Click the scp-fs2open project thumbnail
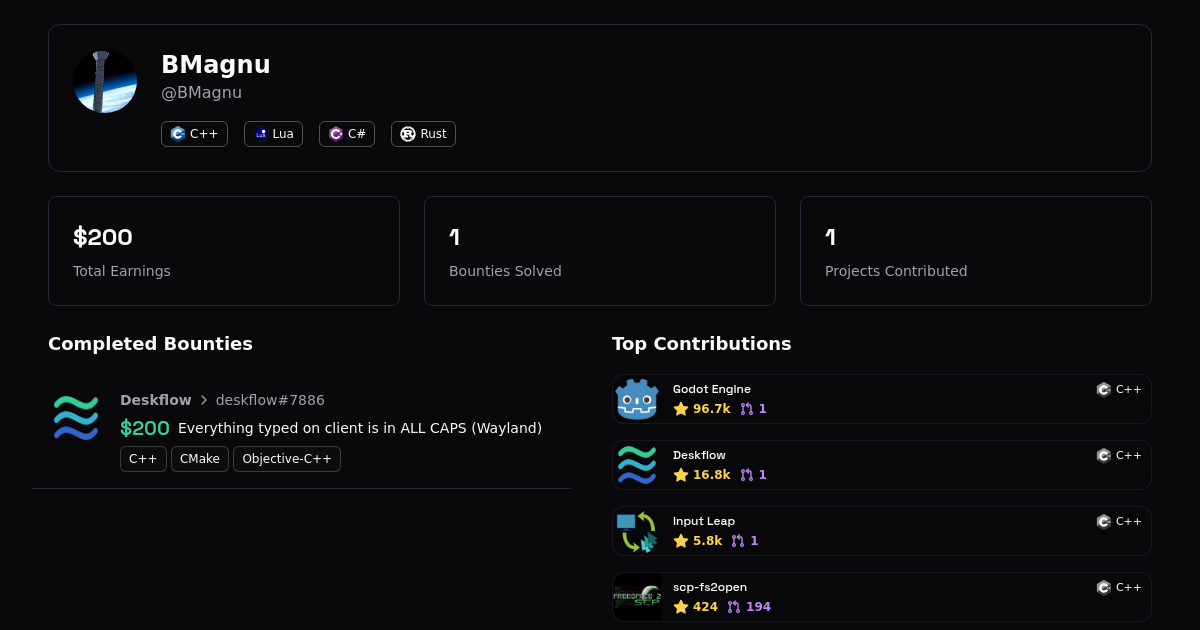The width and height of the screenshot is (1200, 630). (637, 597)
